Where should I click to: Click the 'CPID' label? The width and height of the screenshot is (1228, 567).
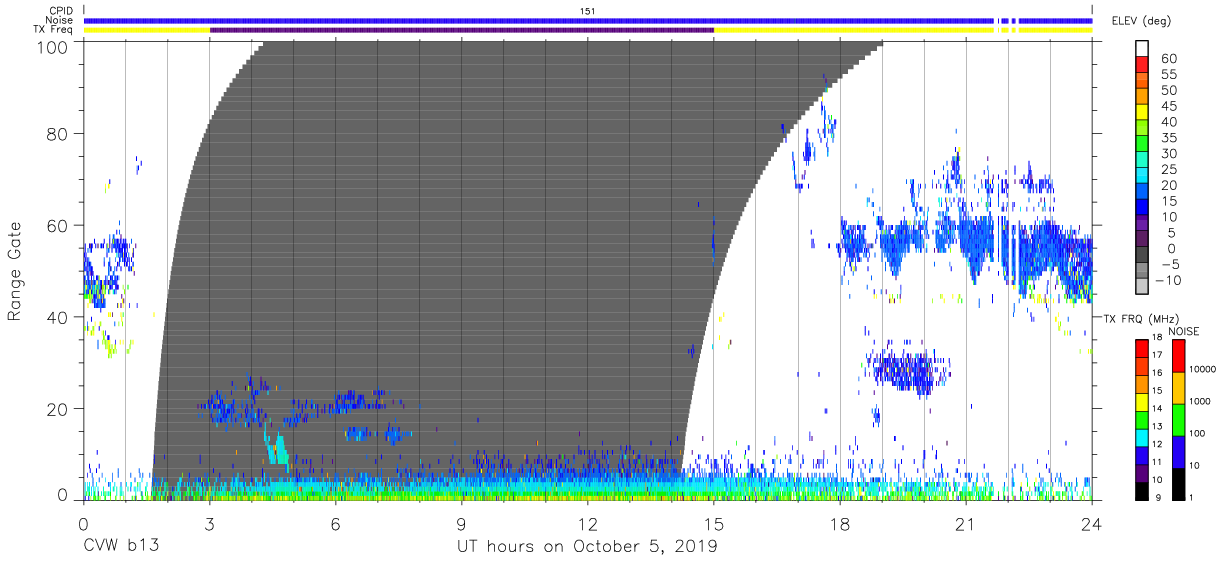pyautogui.click(x=62, y=11)
